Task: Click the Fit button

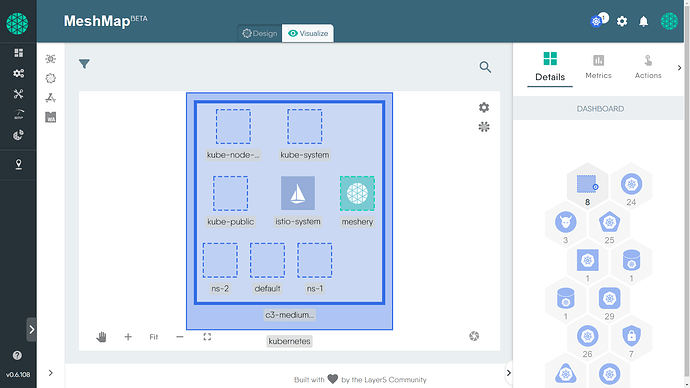Action: pos(154,337)
